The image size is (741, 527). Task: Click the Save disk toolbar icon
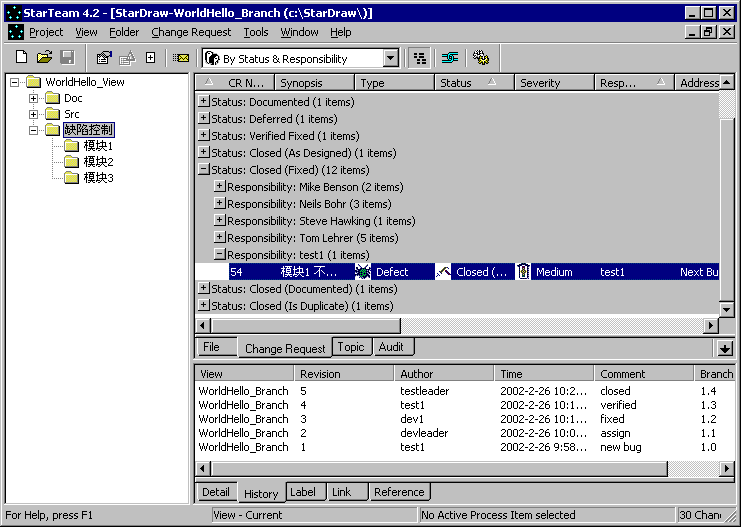[68, 58]
